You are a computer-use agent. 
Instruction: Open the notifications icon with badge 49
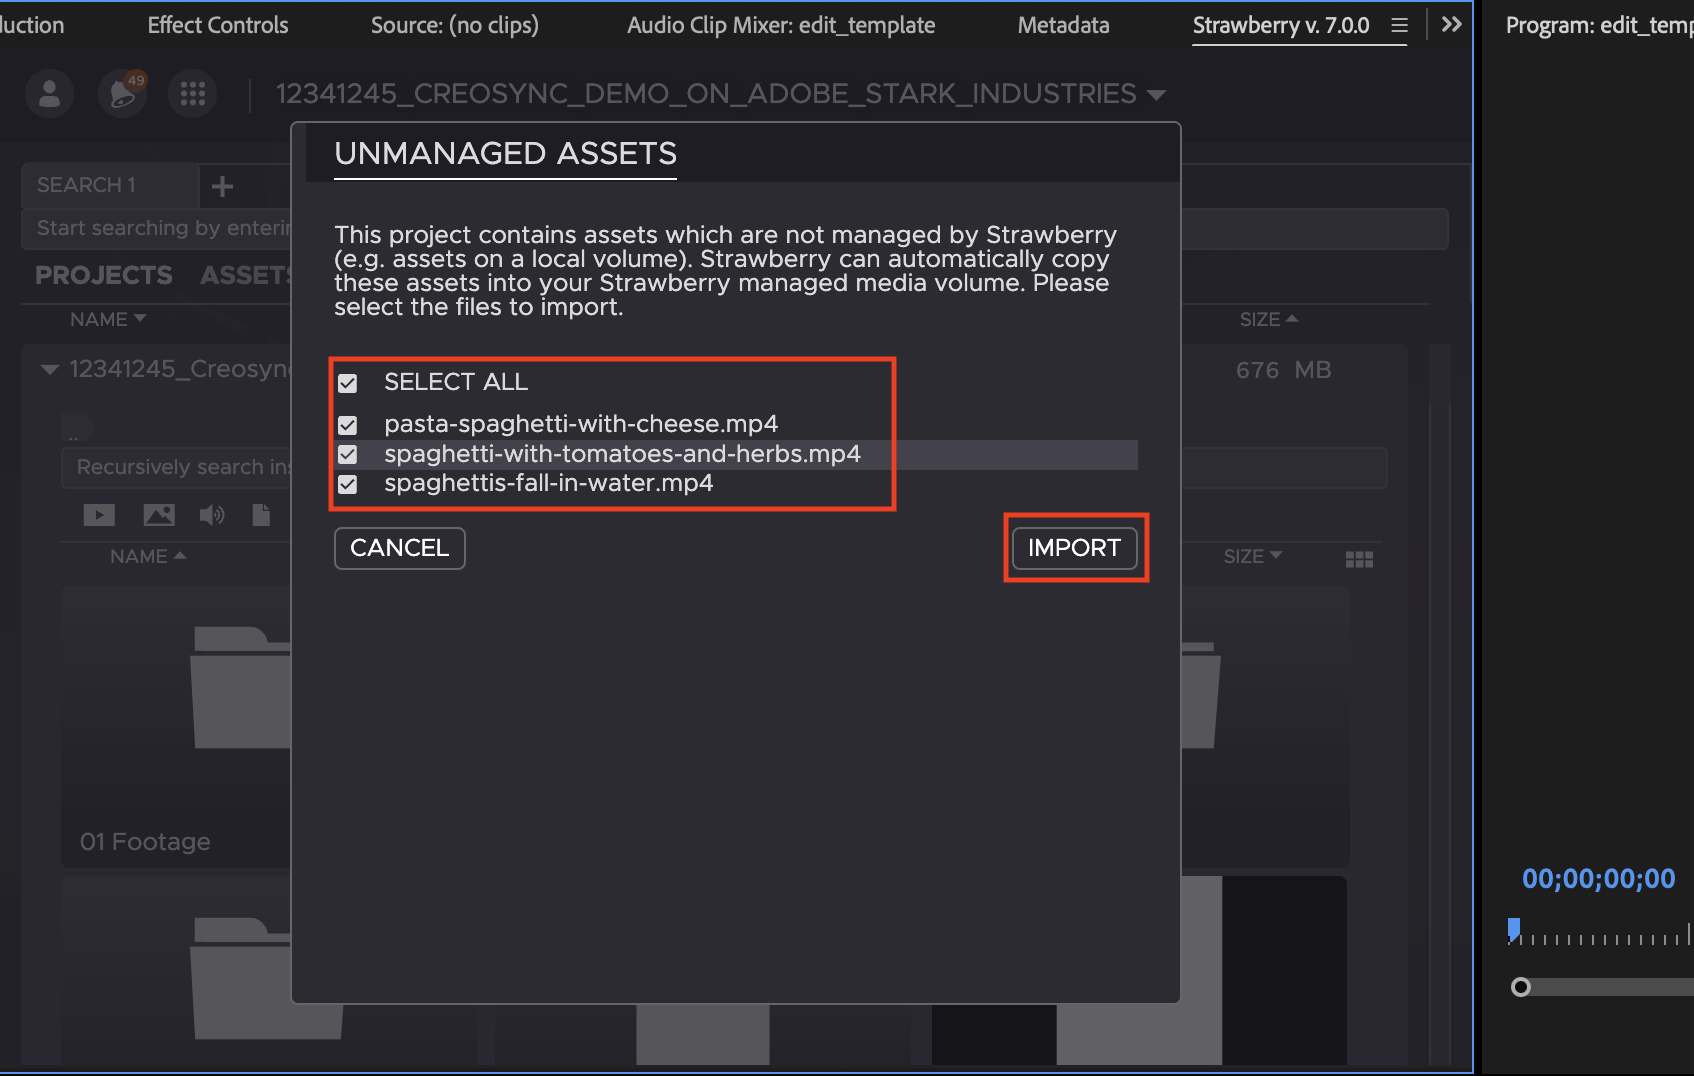point(122,95)
